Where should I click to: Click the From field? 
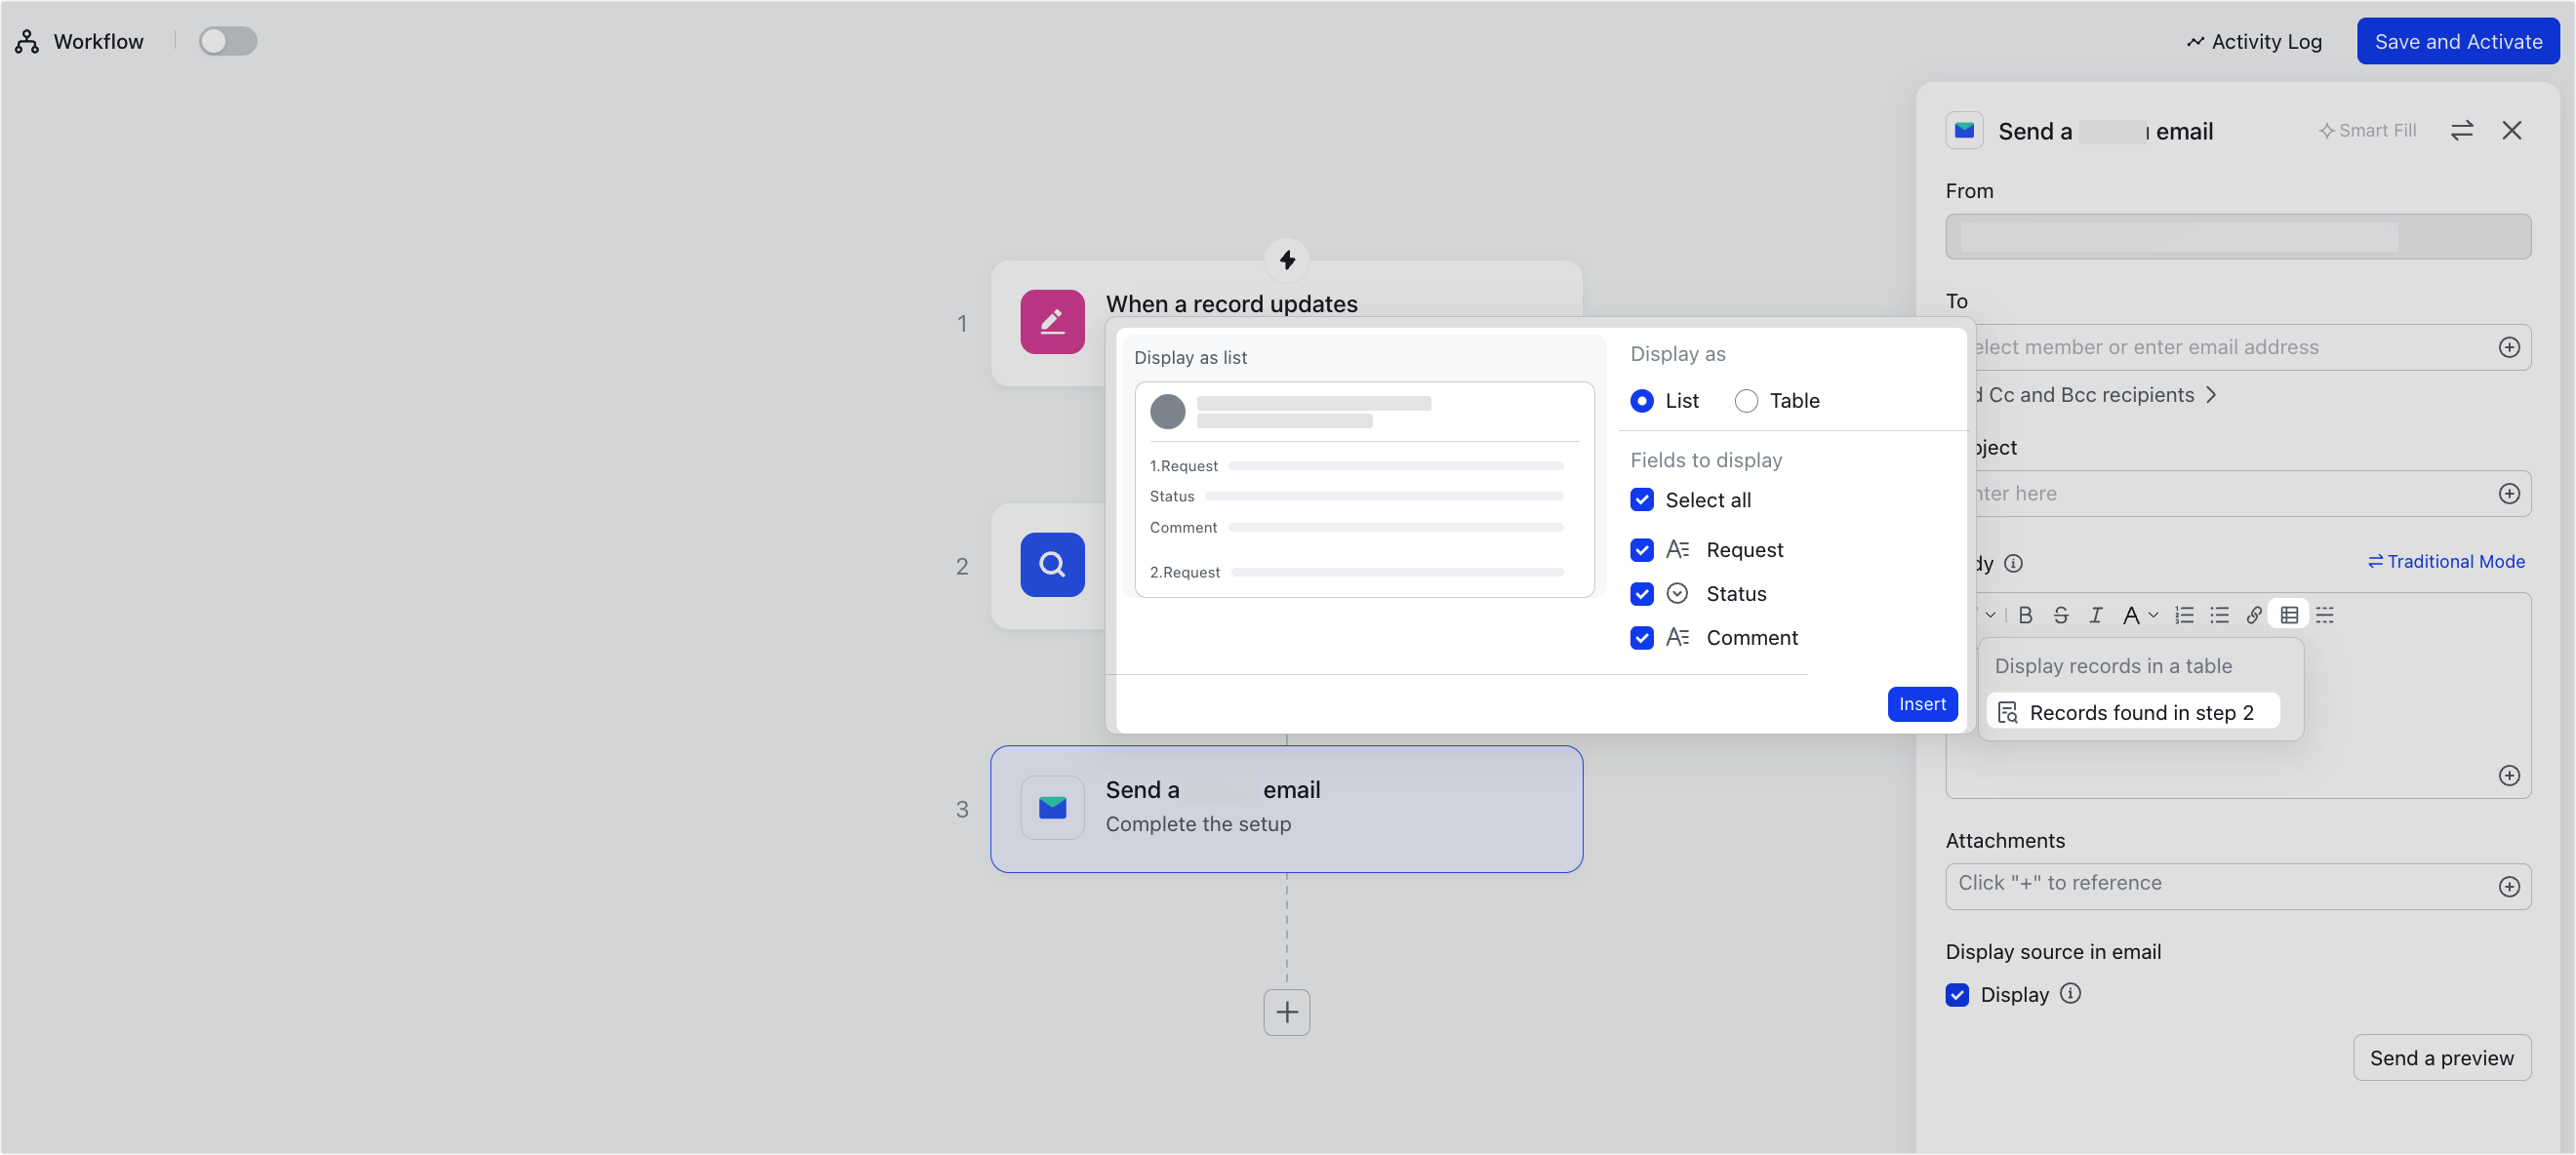[x=2237, y=236]
